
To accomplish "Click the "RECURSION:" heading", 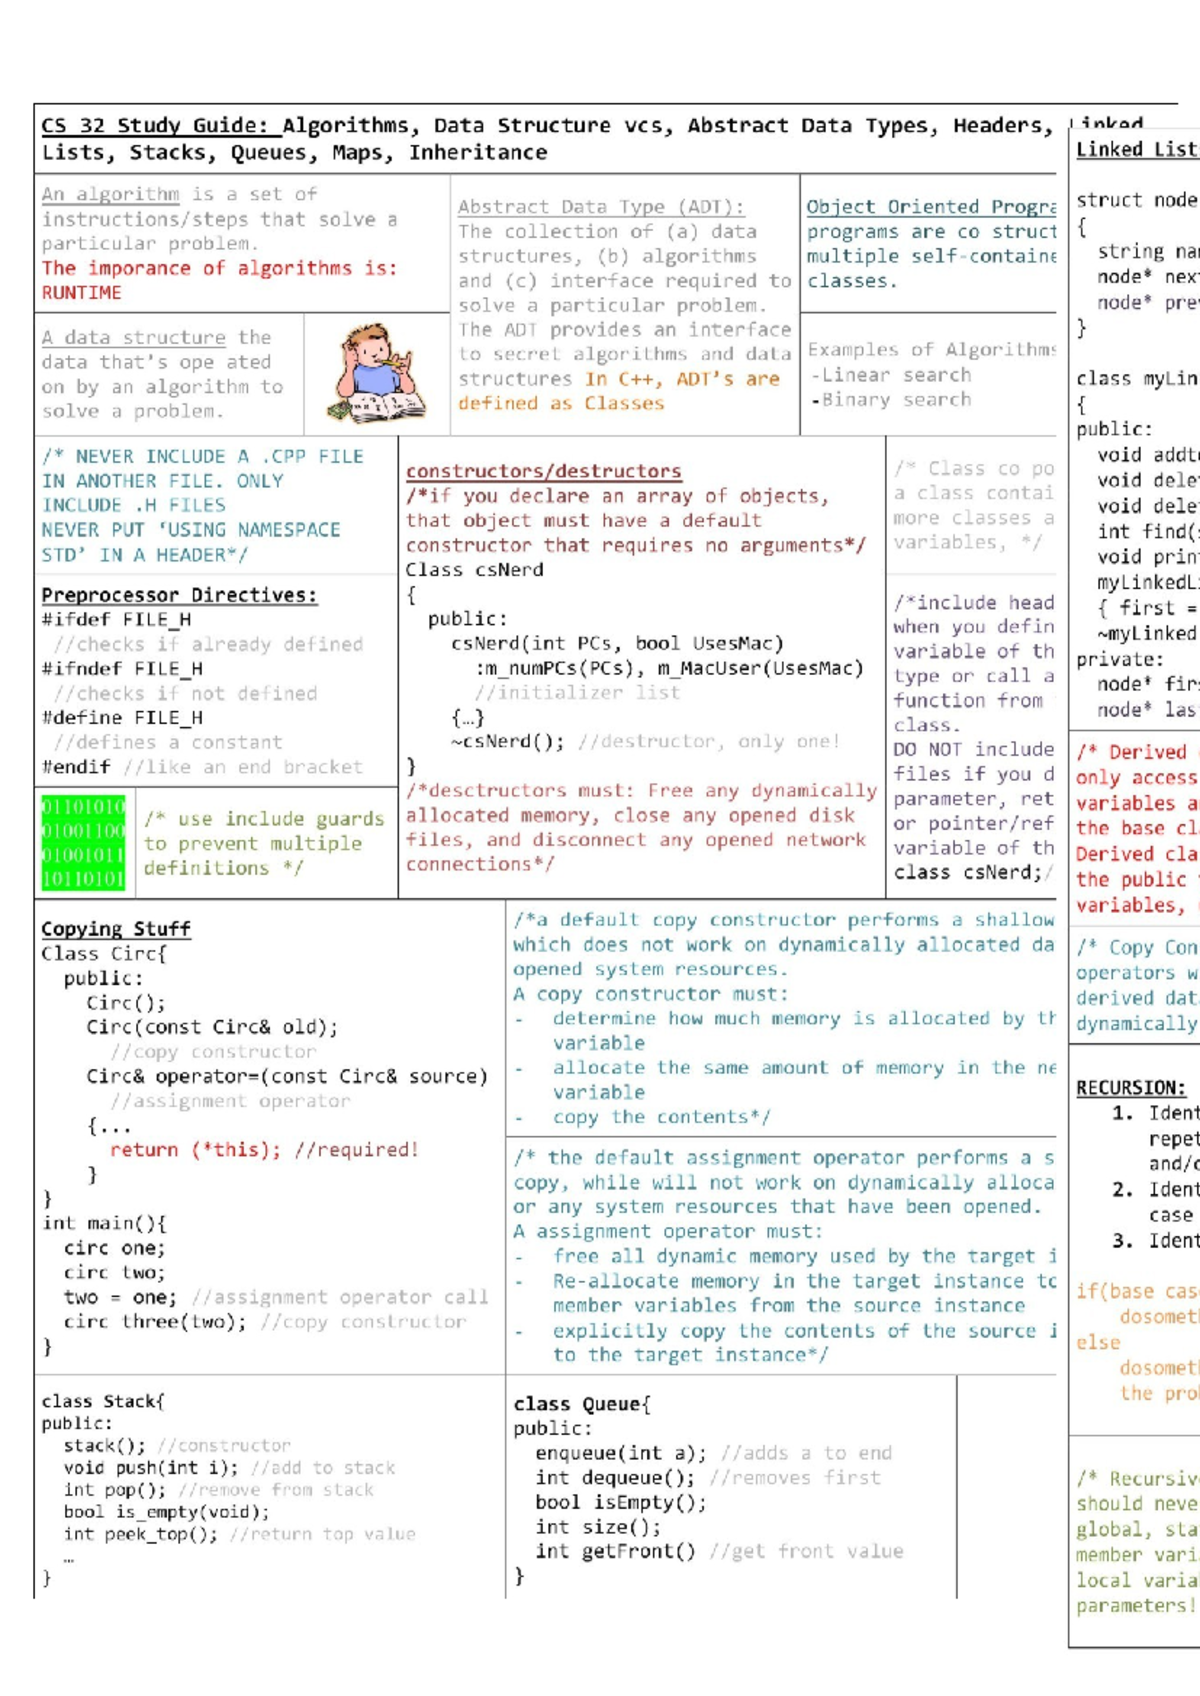I will click(1131, 1088).
